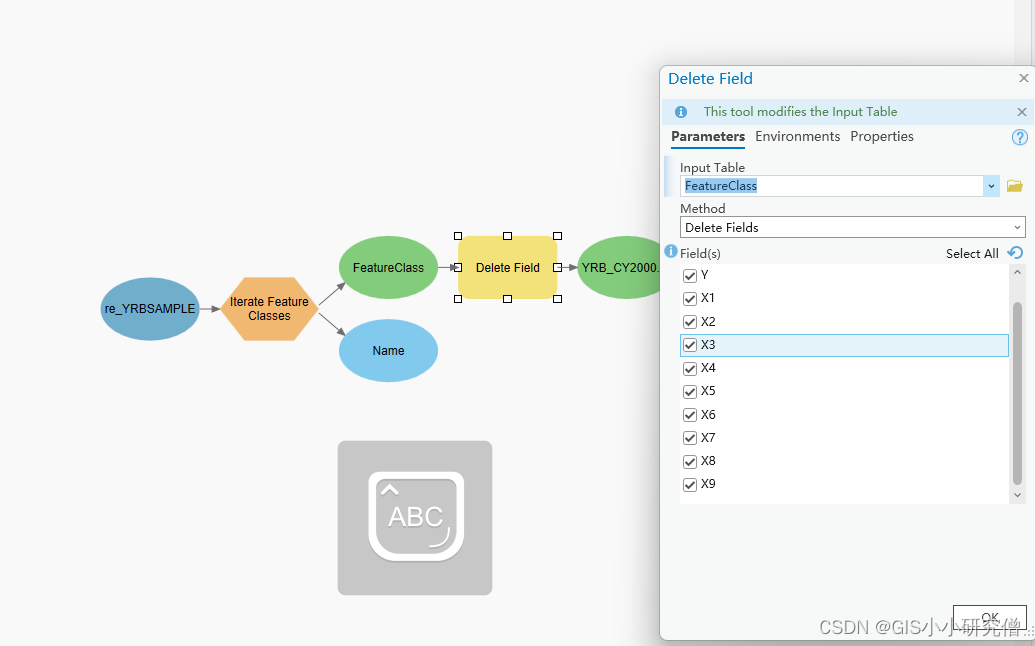
Task: Click the OK button
Action: coord(989,618)
